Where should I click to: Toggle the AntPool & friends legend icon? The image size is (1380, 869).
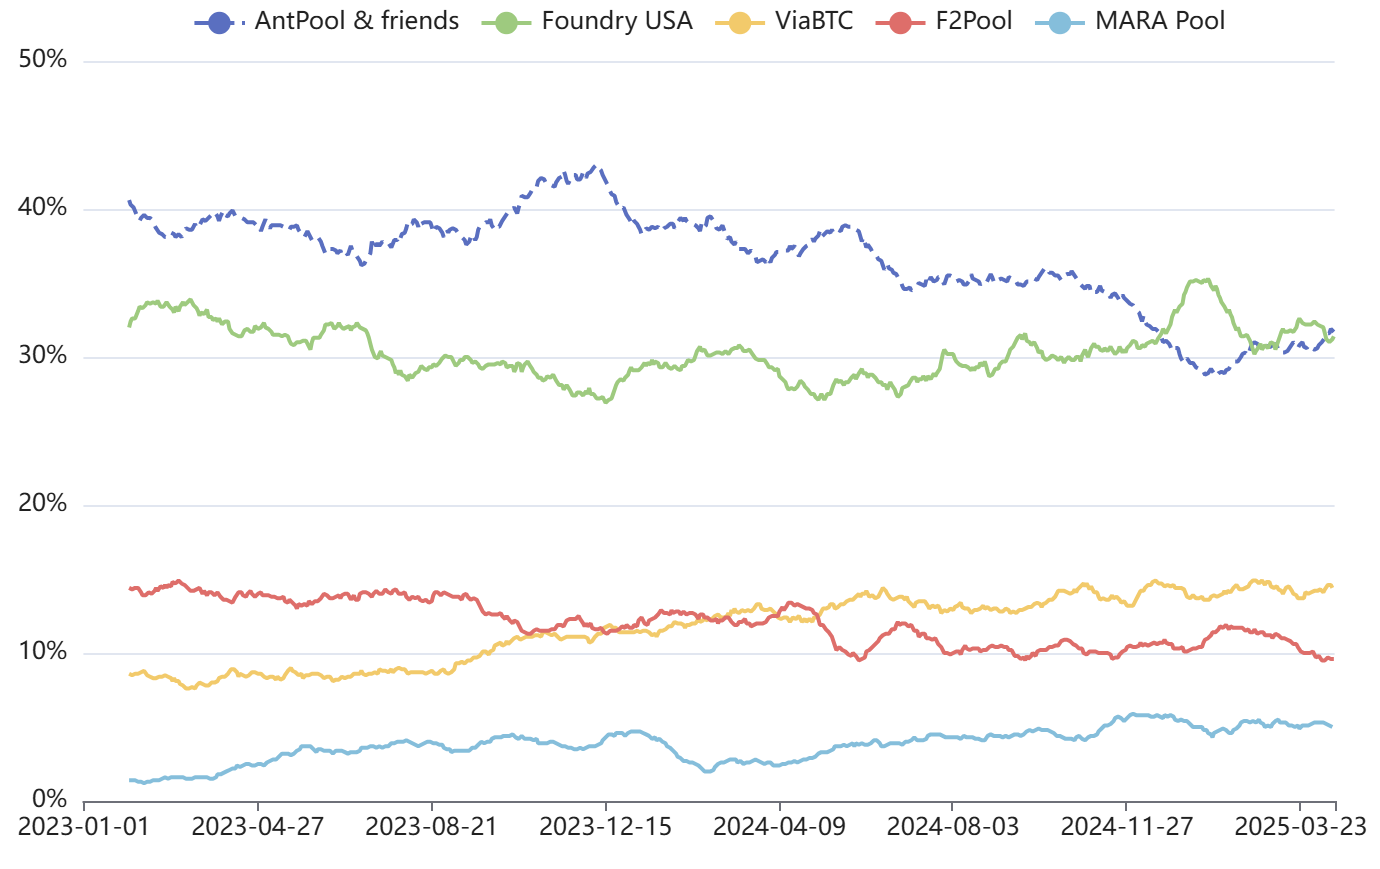[x=219, y=21]
